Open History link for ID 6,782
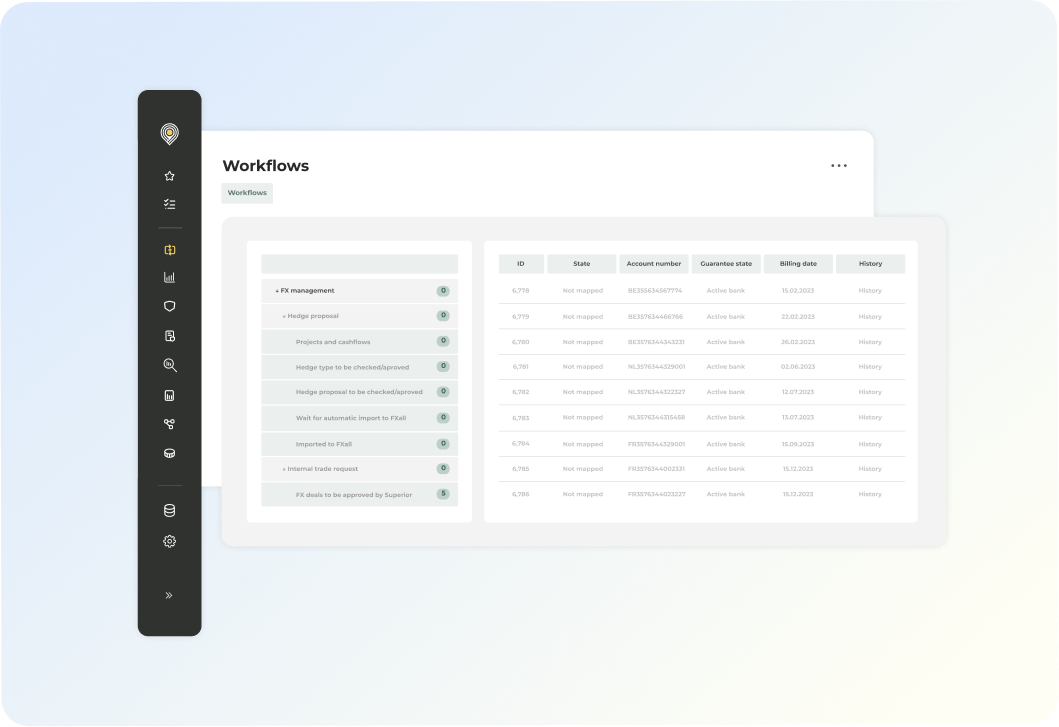The width and height of the screenshot is (1059, 727). pyautogui.click(x=870, y=392)
